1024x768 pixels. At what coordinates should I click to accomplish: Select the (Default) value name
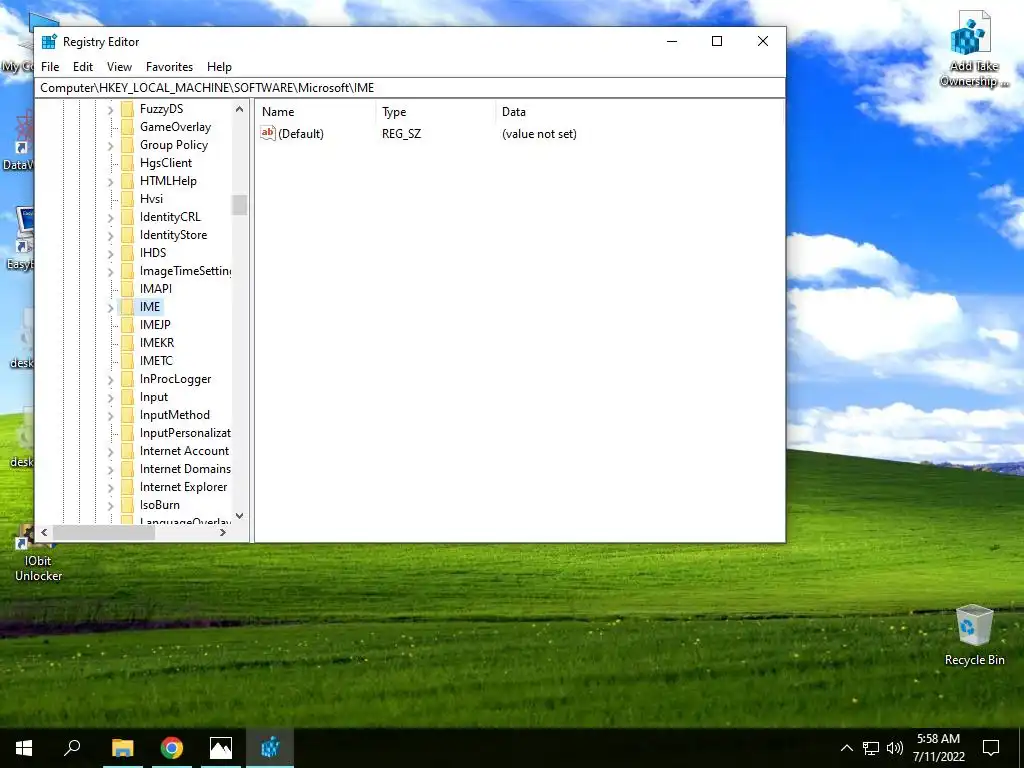(x=300, y=134)
